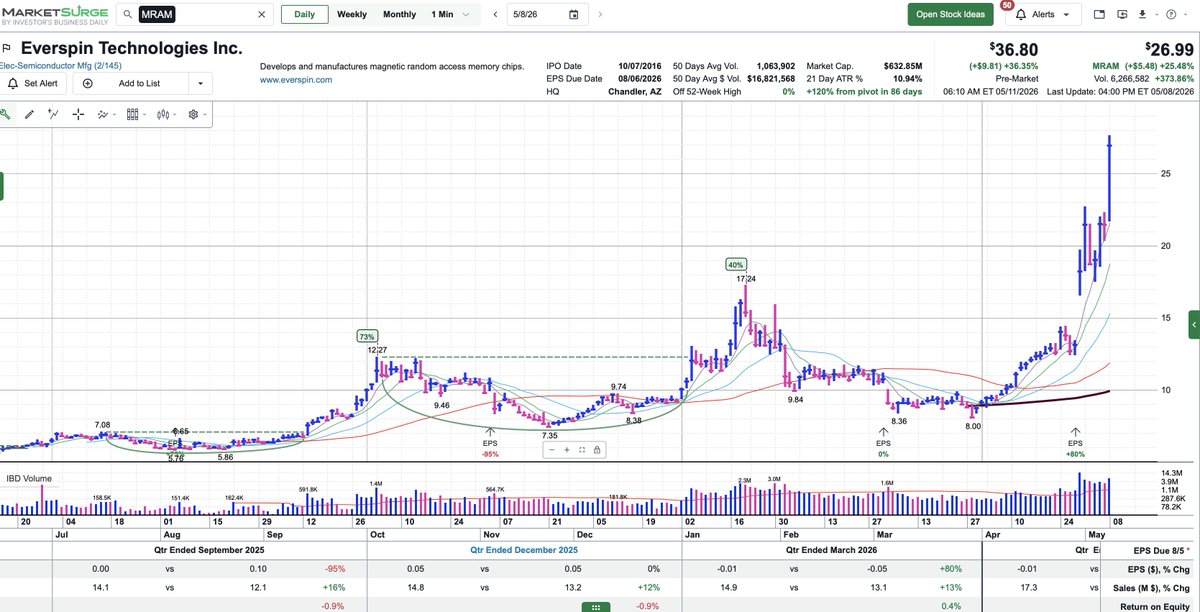The width and height of the screenshot is (1200, 612).
Task: Toggle the chart zoom lock icon
Action: (597, 450)
